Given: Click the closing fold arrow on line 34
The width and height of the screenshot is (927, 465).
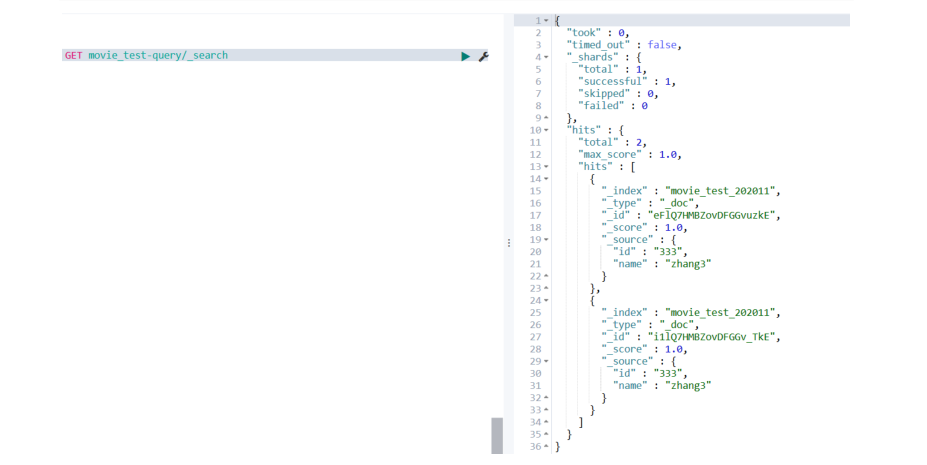Looking at the screenshot, I should 546,422.
